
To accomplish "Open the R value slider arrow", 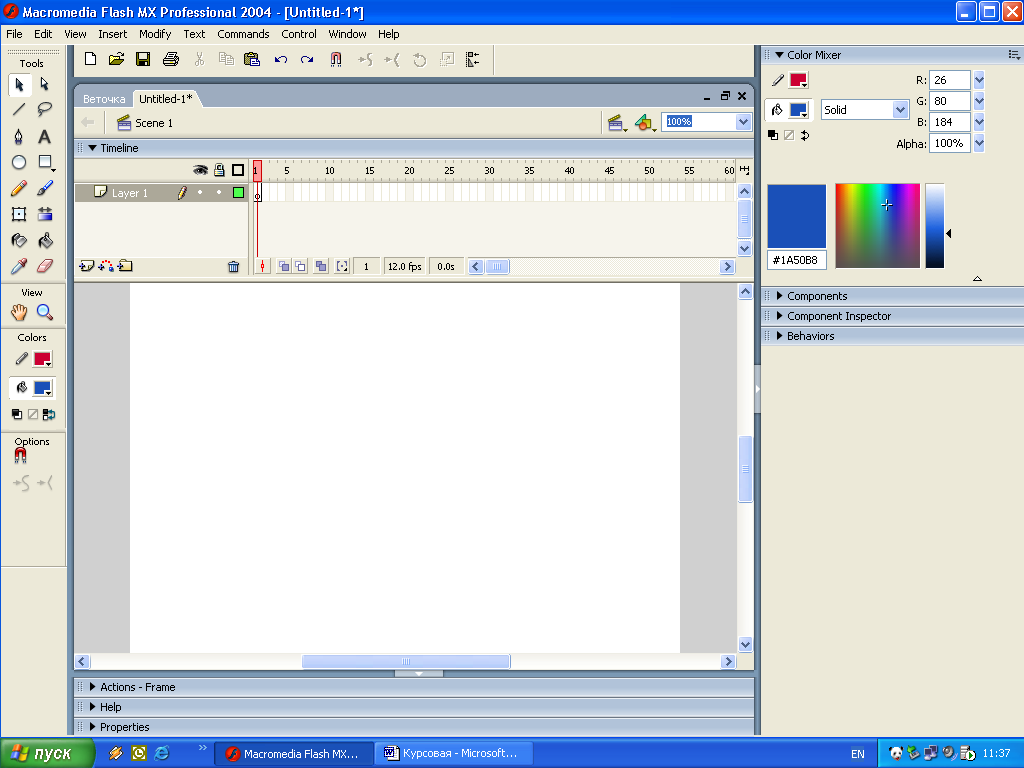I will 979,80.
